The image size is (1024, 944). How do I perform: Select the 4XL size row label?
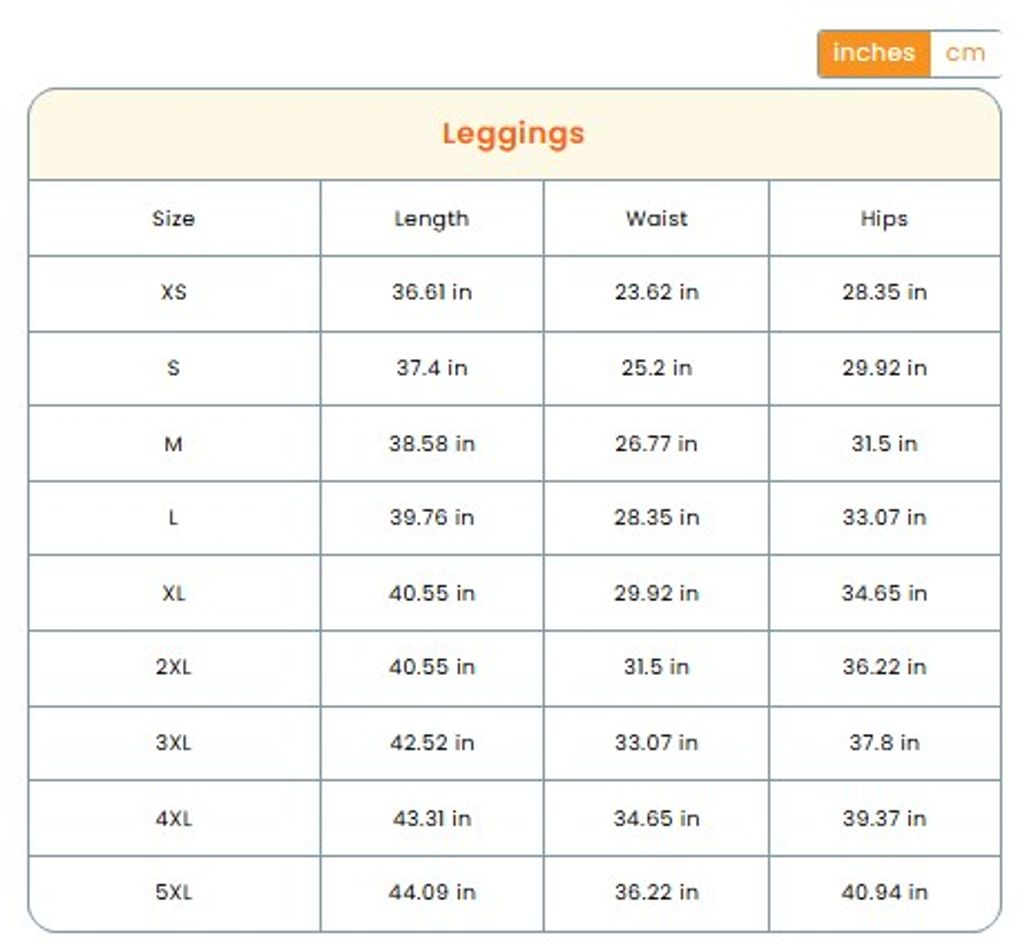173,818
